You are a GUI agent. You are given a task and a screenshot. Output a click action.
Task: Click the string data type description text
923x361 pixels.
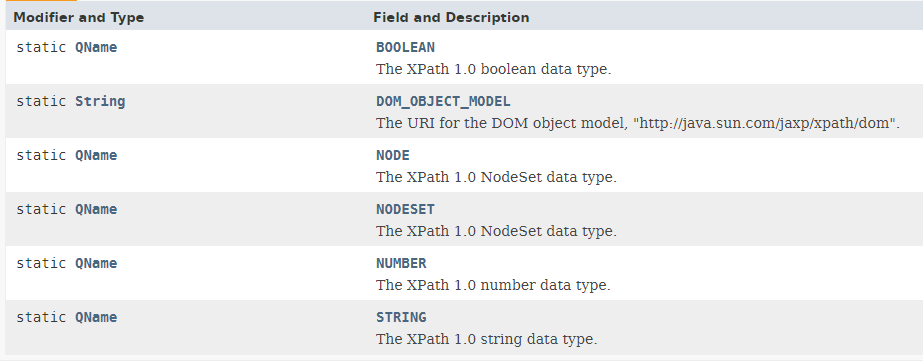pyautogui.click(x=487, y=340)
